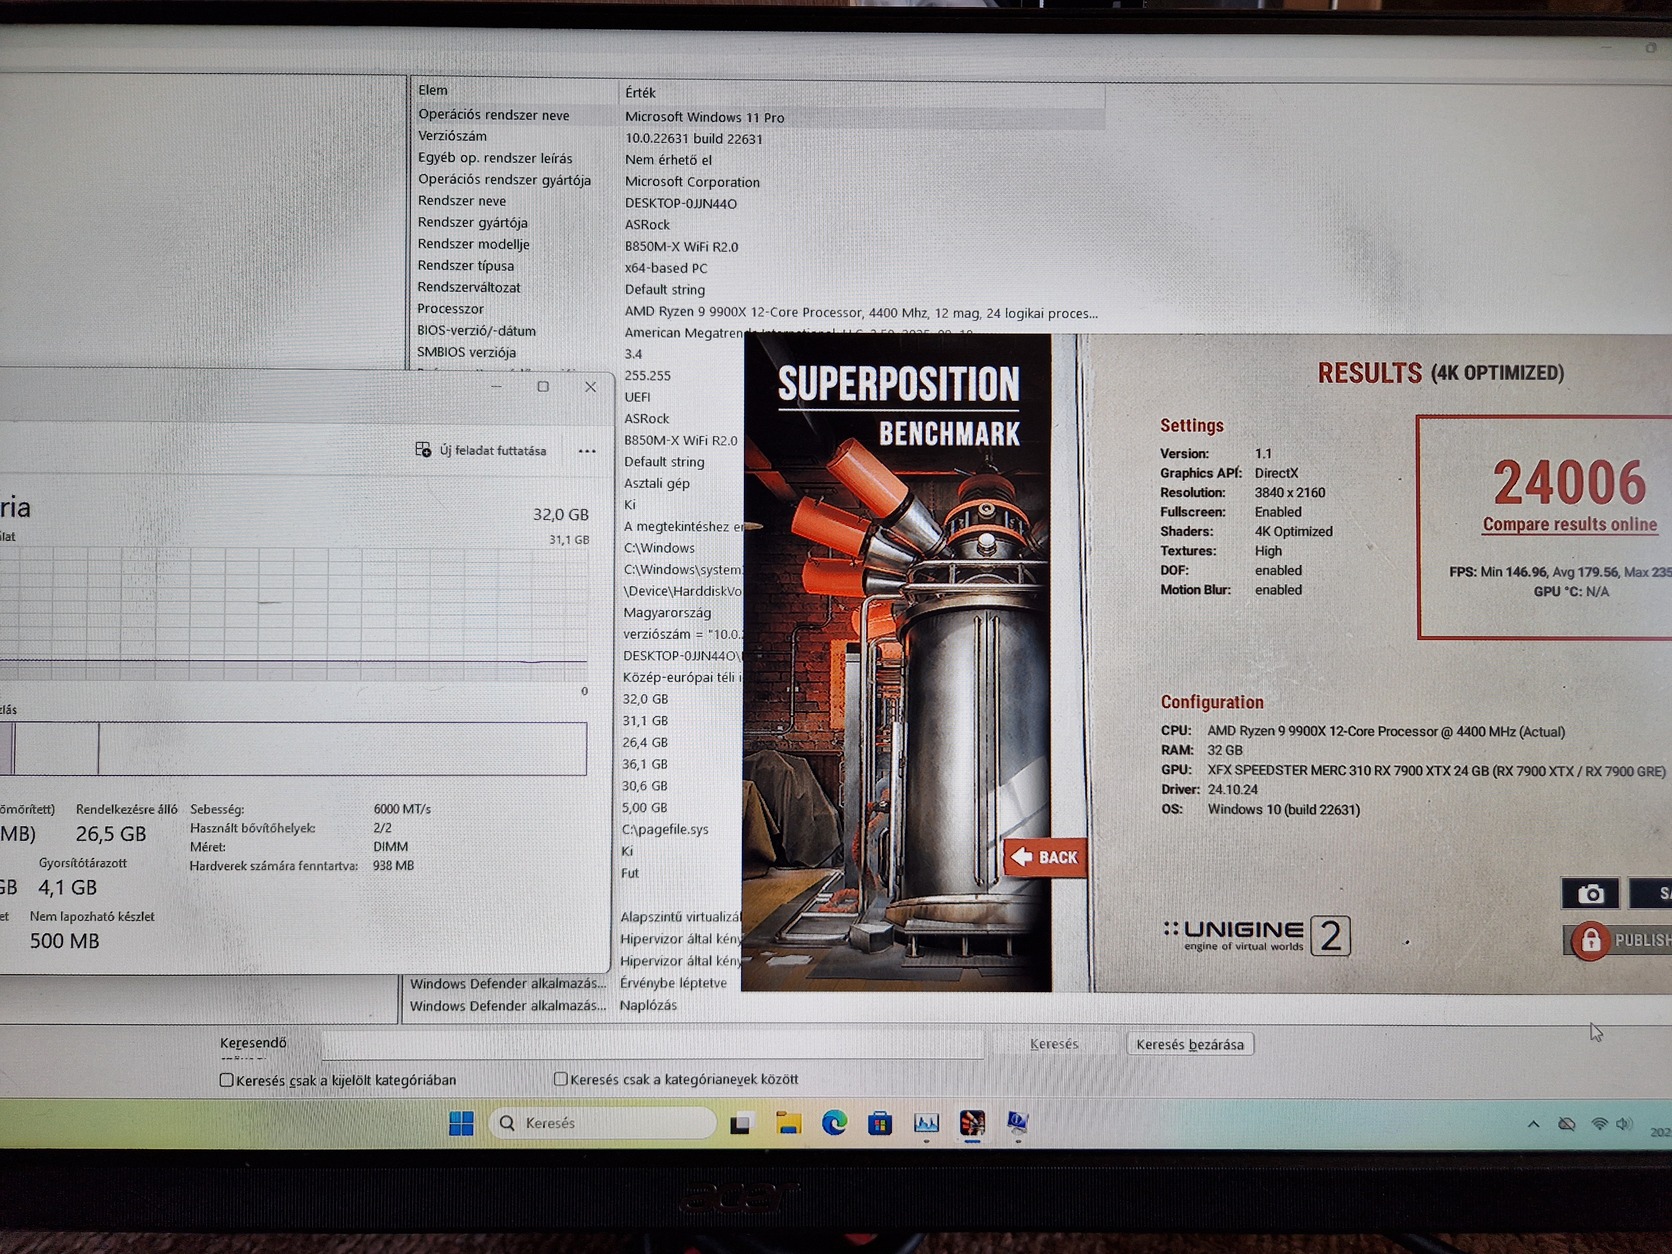1672x1254 pixels.
Task: Select the 'SMBIOS verziója' row label
Action: [x=466, y=353]
